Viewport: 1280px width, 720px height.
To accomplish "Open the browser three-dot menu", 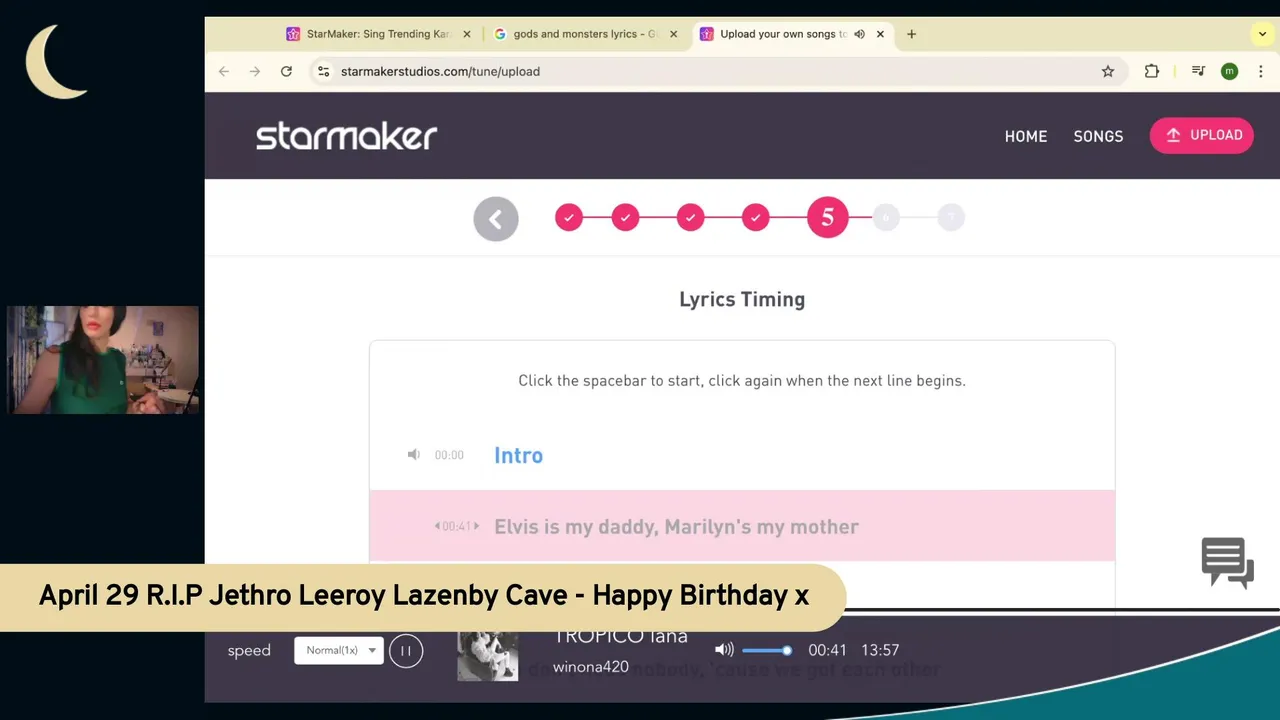I will (1261, 71).
